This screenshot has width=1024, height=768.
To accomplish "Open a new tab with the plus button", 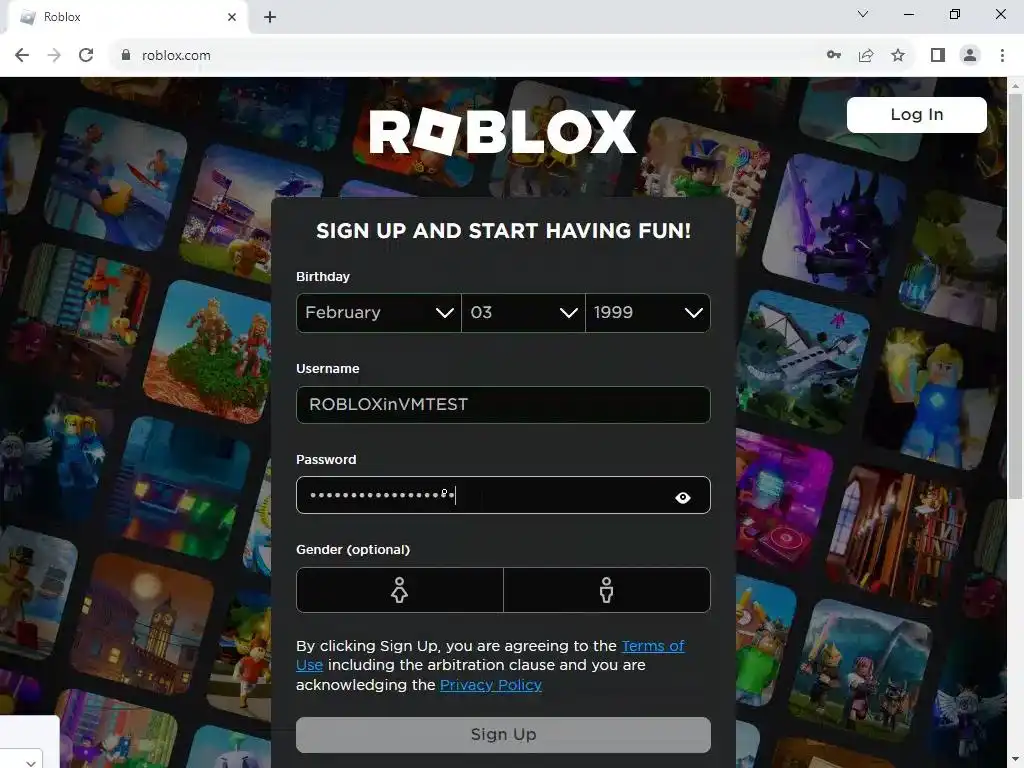I will point(270,17).
